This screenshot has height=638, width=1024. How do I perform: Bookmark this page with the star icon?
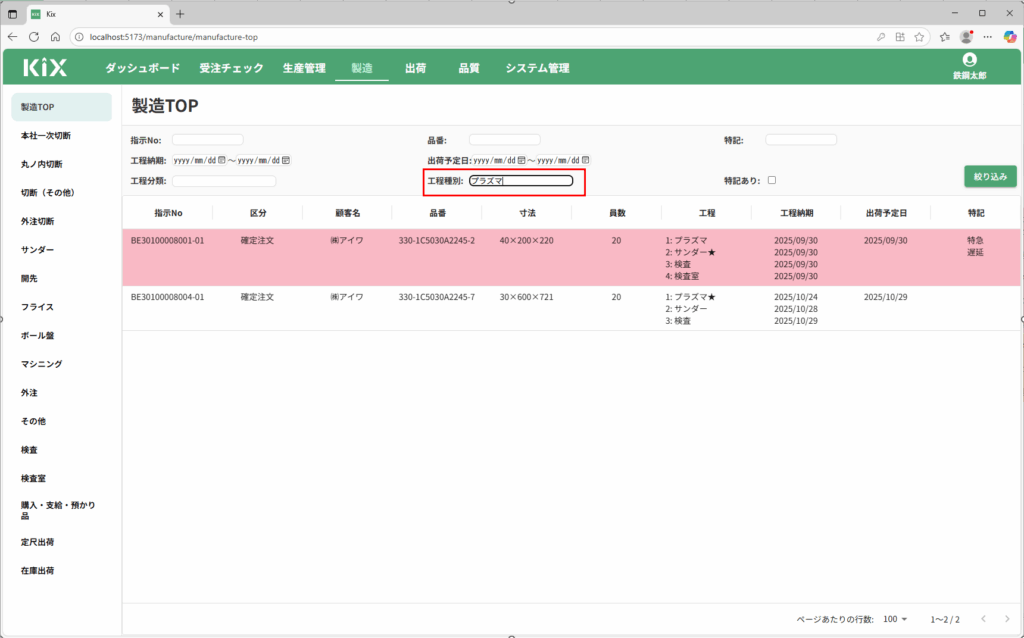coord(945,36)
